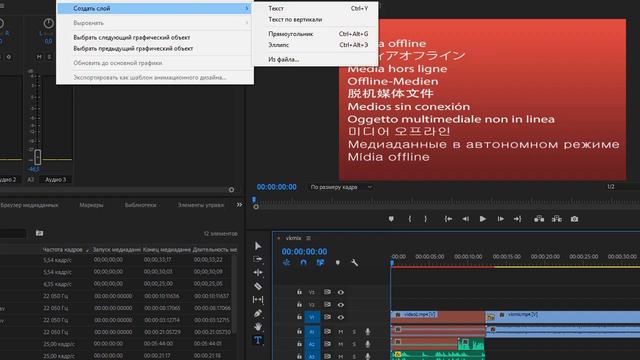Choose Из файла... option
640x360 pixels.
316,60
